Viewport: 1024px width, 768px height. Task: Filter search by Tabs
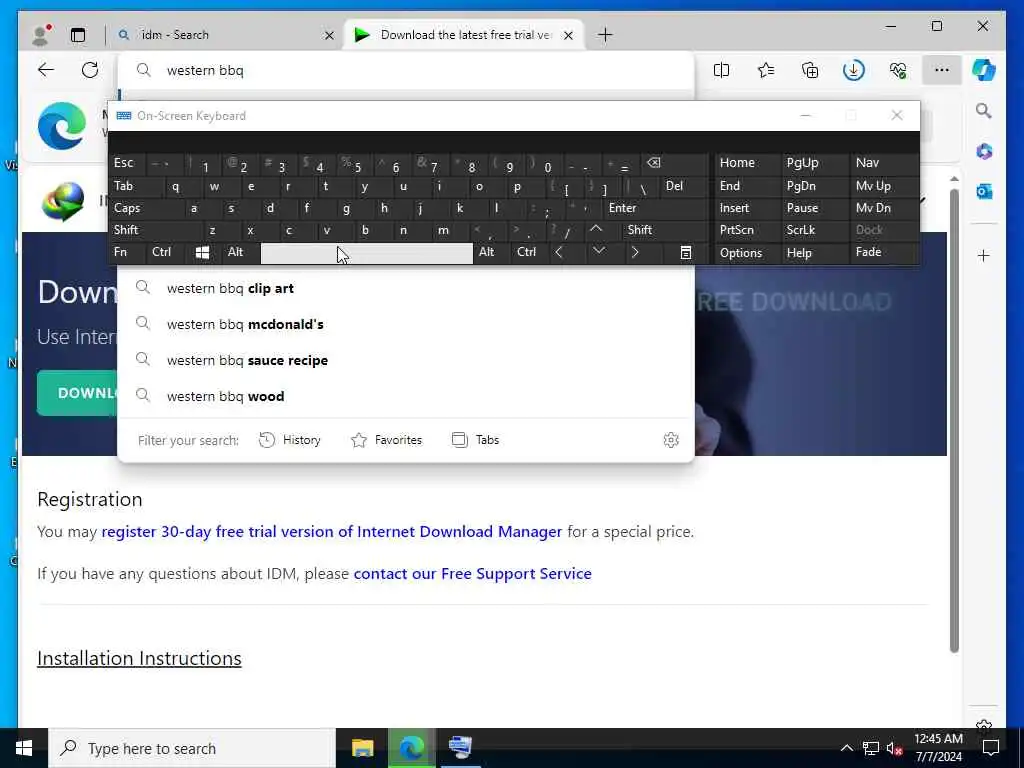tap(475, 440)
